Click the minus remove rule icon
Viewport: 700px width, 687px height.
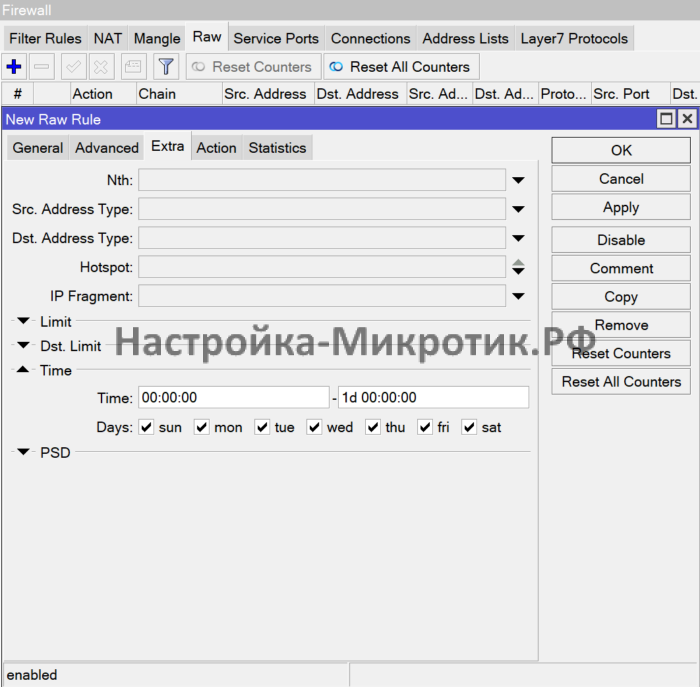tap(42, 67)
